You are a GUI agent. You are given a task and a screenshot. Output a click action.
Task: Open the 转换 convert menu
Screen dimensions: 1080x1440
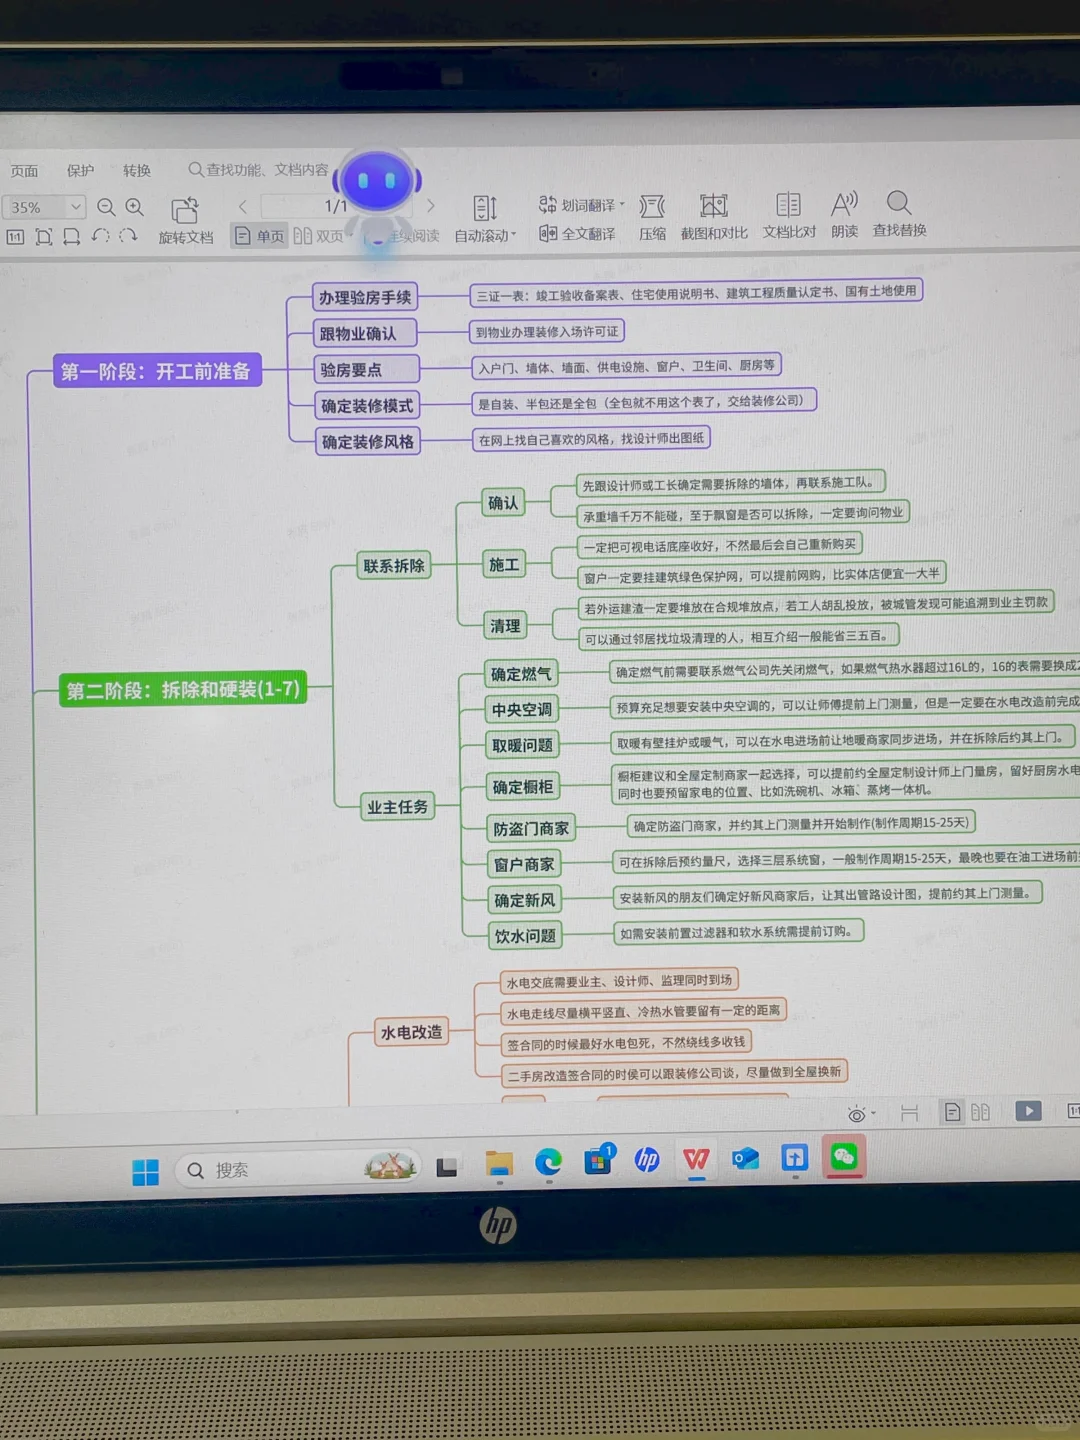[138, 170]
